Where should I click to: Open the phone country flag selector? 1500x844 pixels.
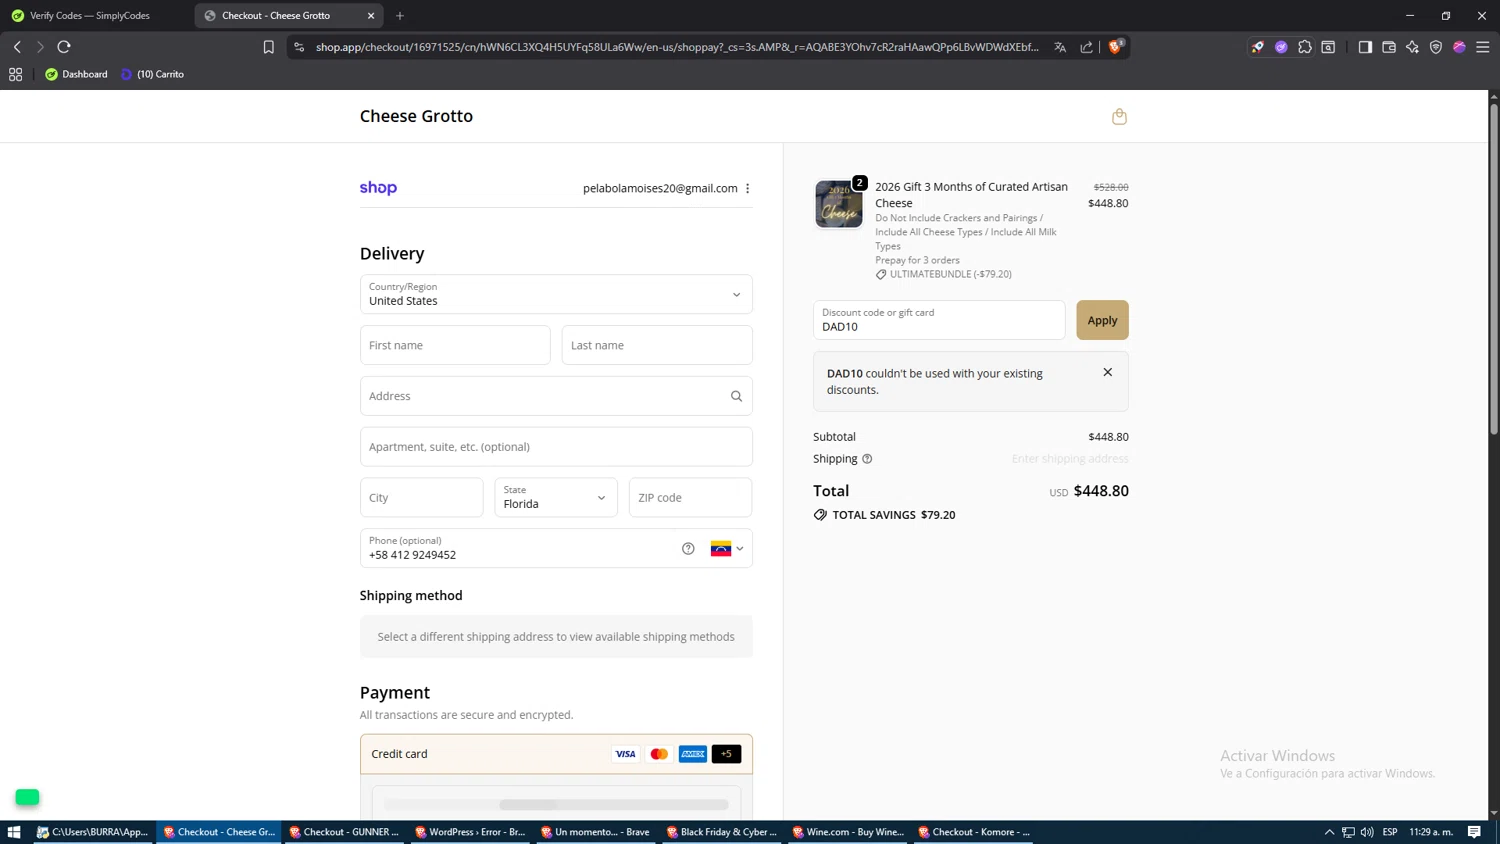tap(727, 548)
